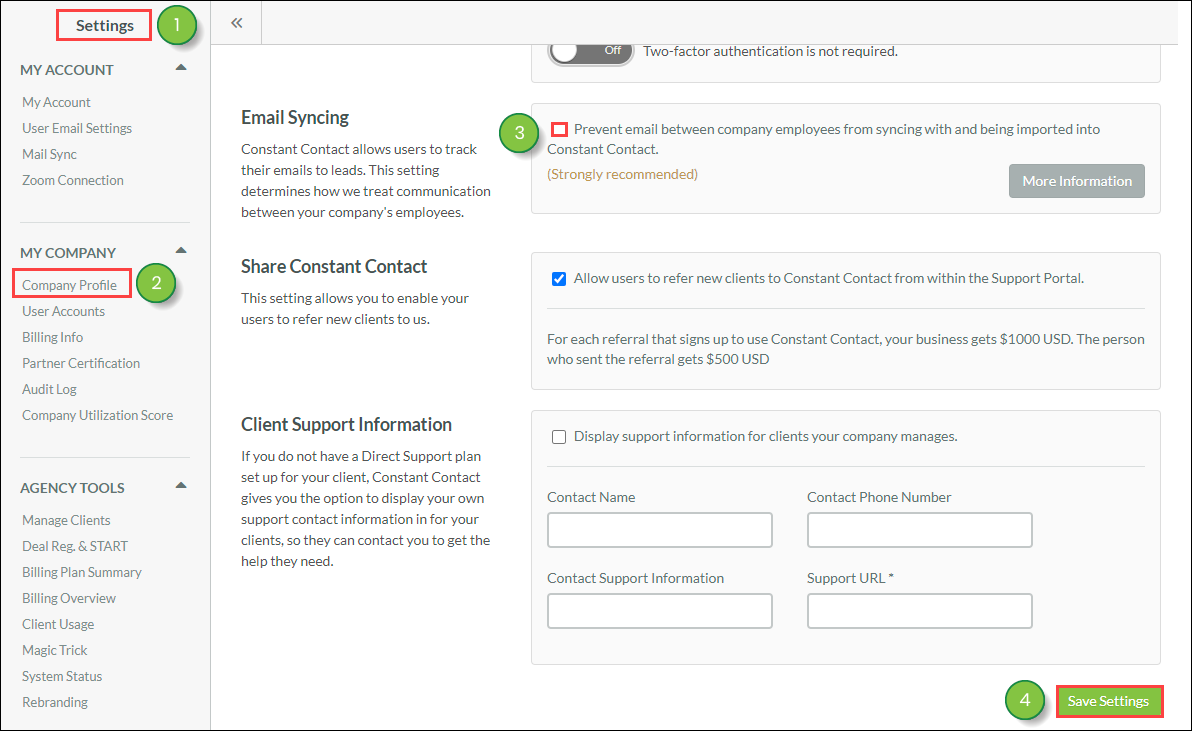Image resolution: width=1192 pixels, height=731 pixels.
Task: Open Deal Reg. & START
Action: [74, 546]
